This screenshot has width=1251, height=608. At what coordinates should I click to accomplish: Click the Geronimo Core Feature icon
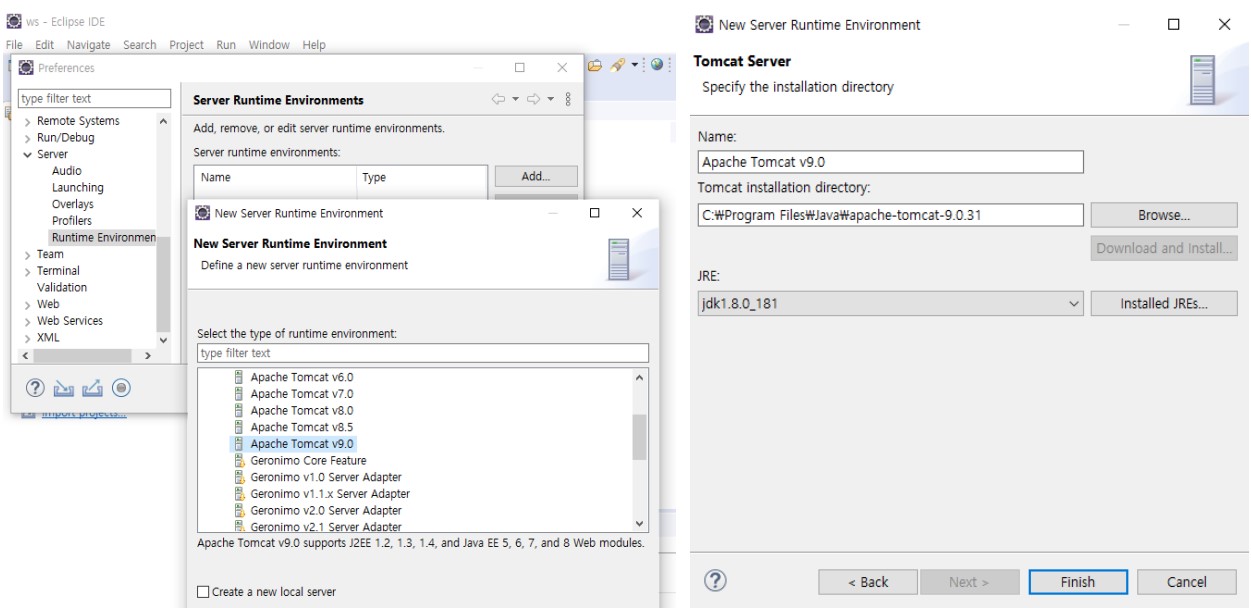238,460
